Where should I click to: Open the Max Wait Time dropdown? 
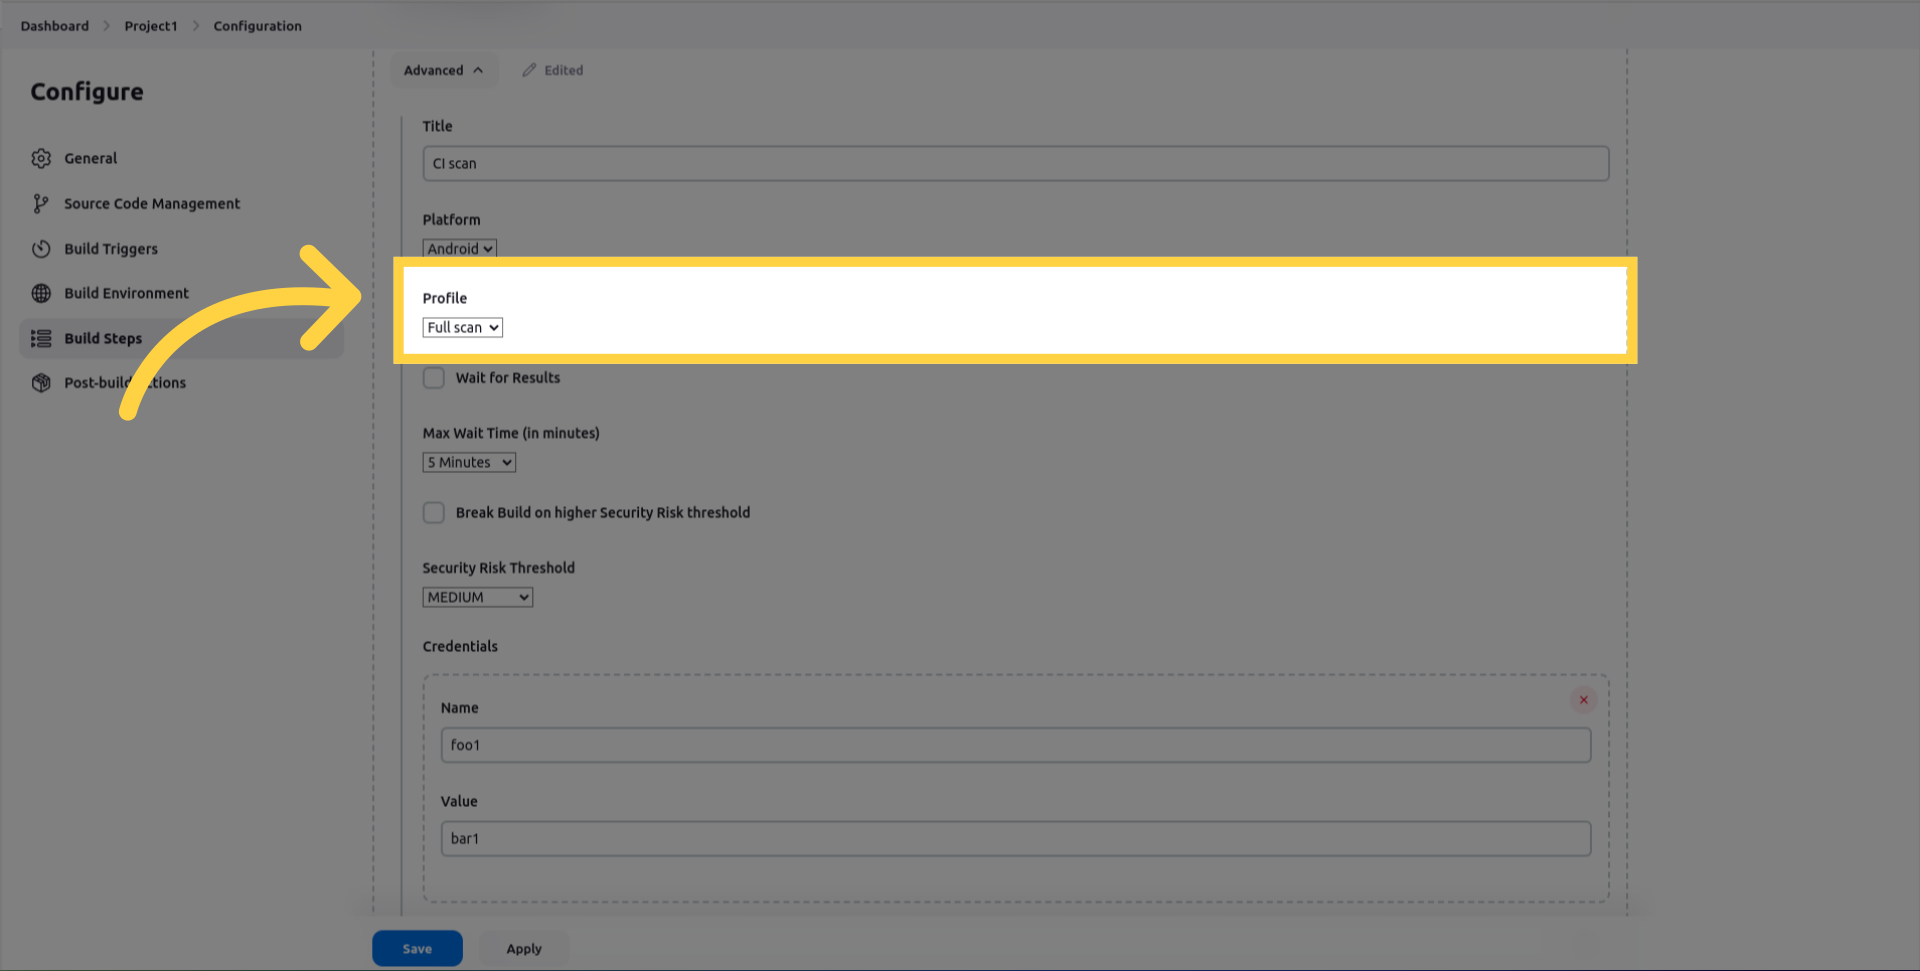[x=469, y=463]
